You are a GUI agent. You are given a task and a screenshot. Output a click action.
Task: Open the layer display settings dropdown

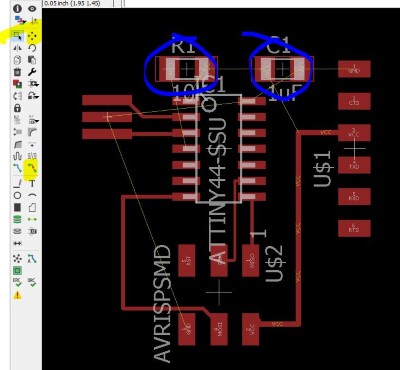pyautogui.click(x=19, y=21)
